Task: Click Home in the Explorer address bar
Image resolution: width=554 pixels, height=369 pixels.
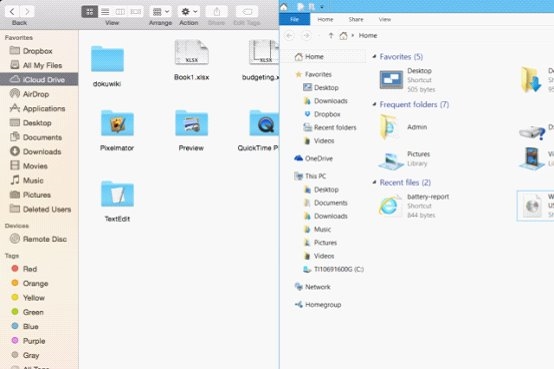Action: pos(368,35)
